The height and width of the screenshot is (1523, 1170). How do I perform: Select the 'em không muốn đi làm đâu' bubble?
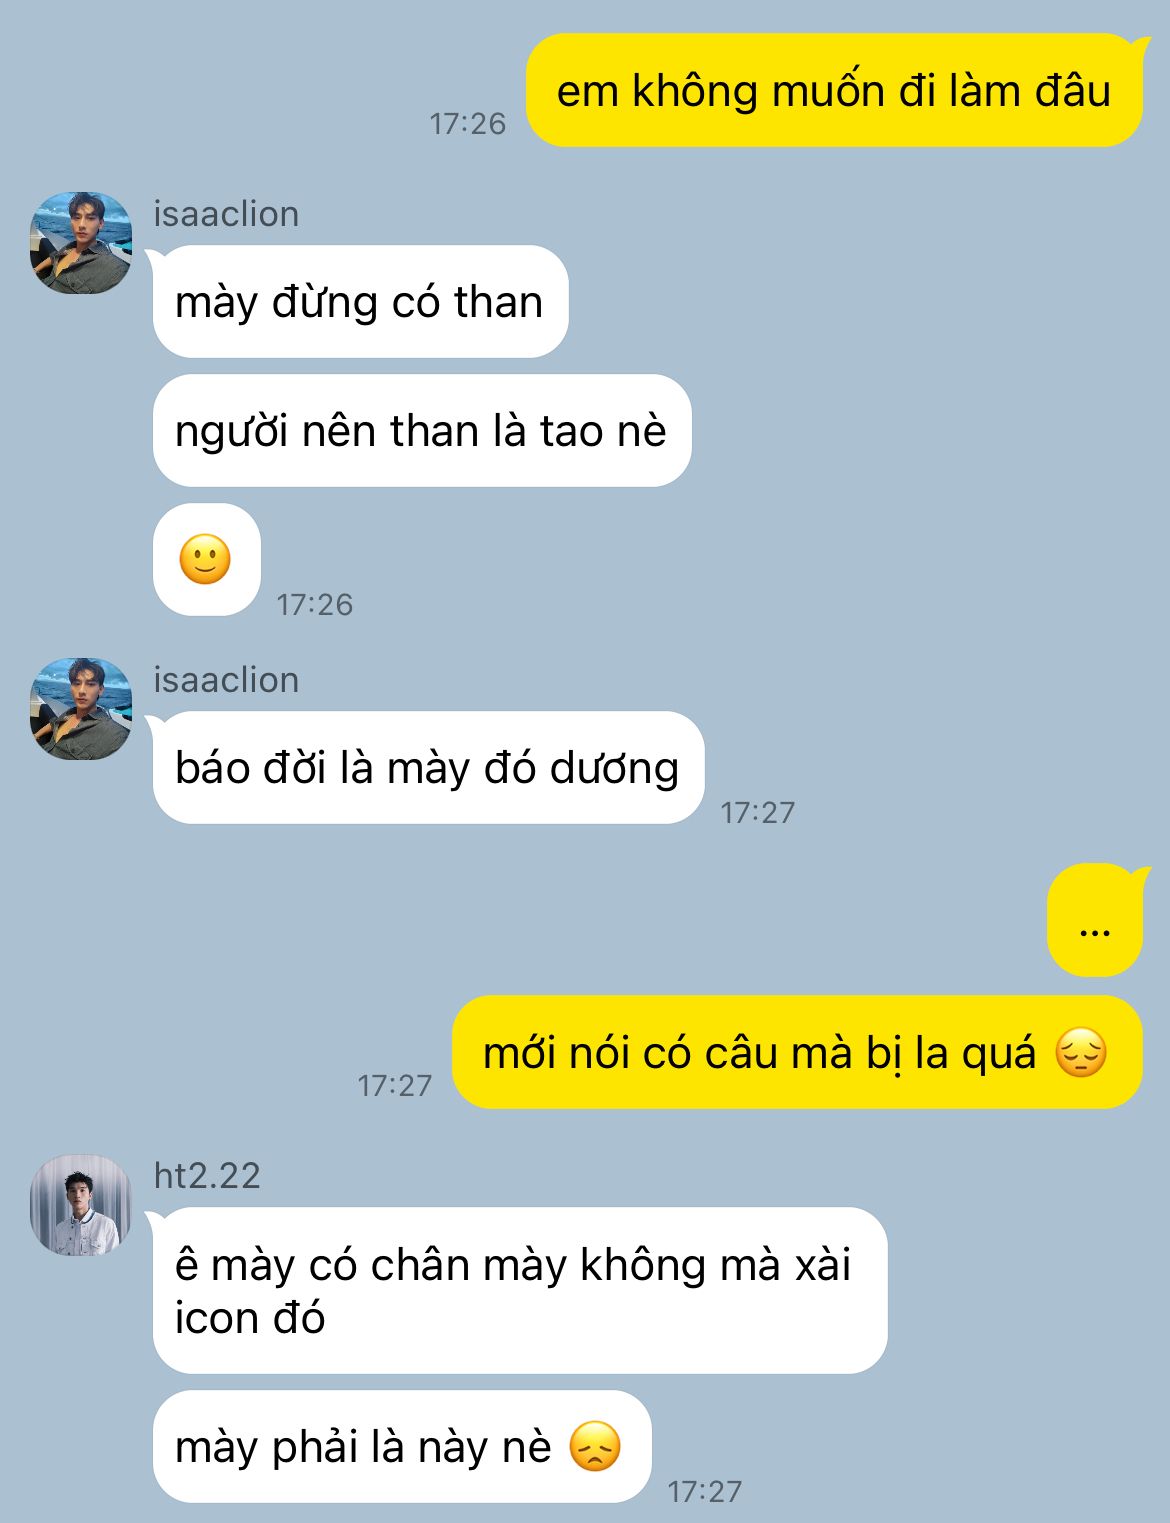(835, 90)
